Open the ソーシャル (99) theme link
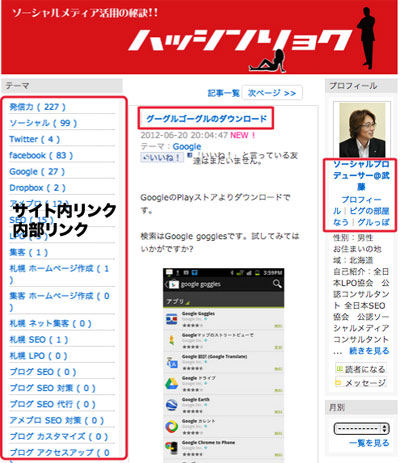 pos(43,123)
